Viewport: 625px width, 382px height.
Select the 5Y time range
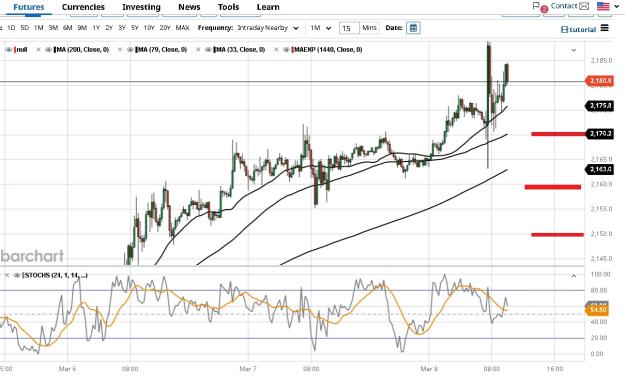tap(135, 28)
